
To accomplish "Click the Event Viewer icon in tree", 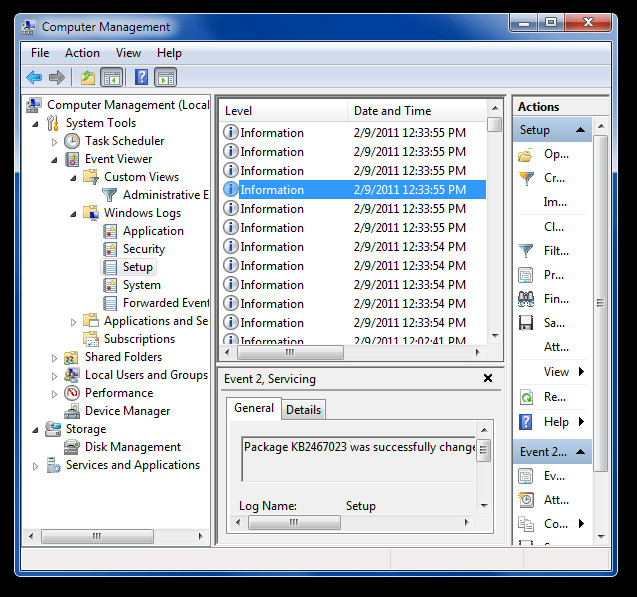I will [x=72, y=159].
